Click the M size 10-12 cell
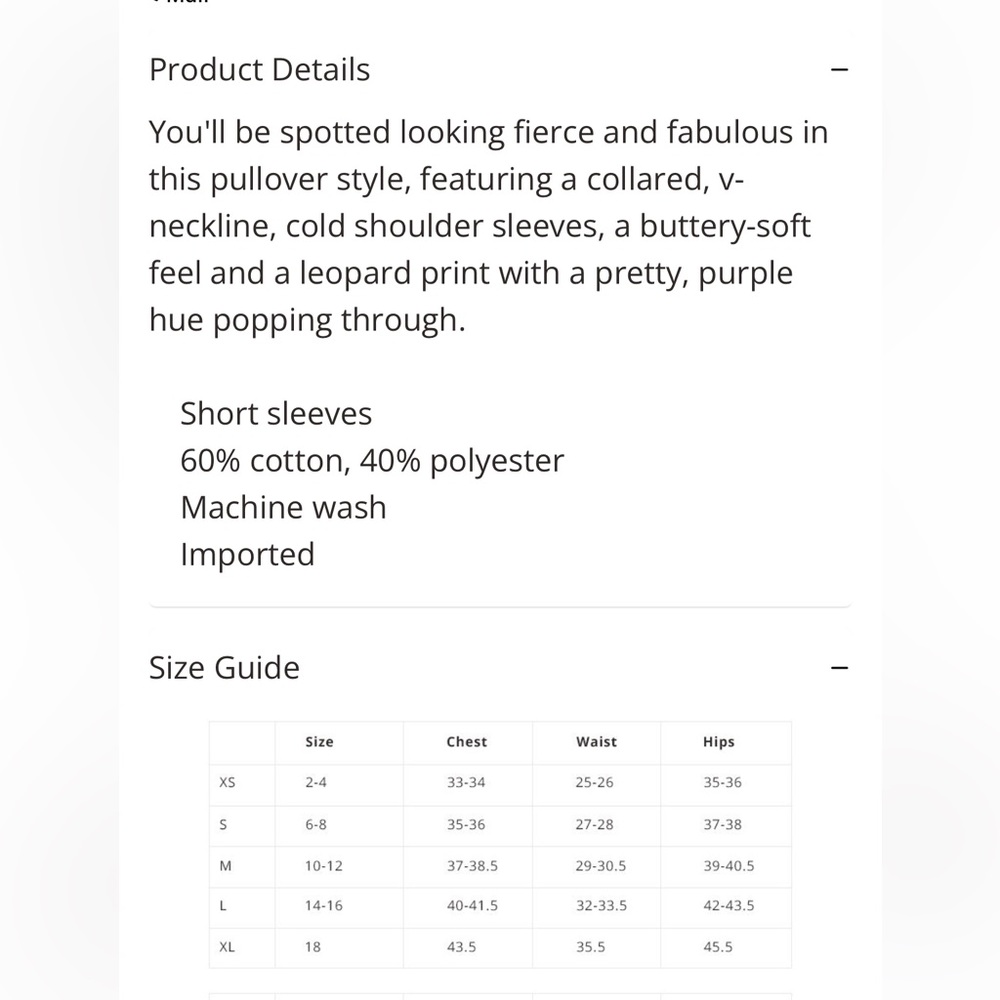 (324, 865)
